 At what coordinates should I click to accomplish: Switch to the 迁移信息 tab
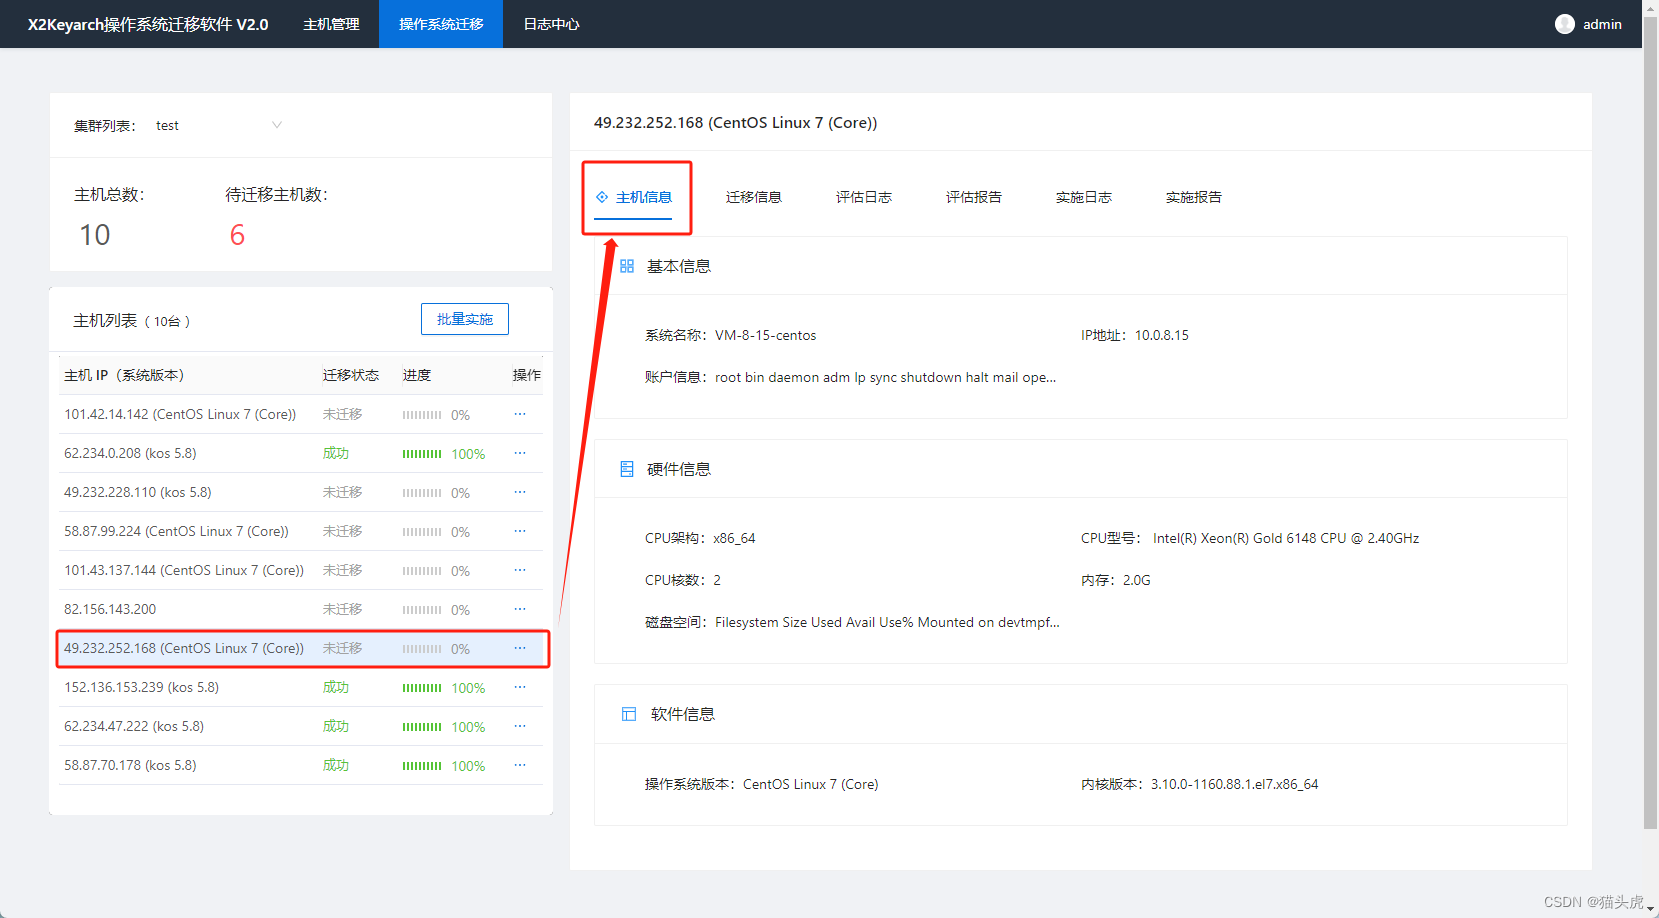[x=754, y=197]
